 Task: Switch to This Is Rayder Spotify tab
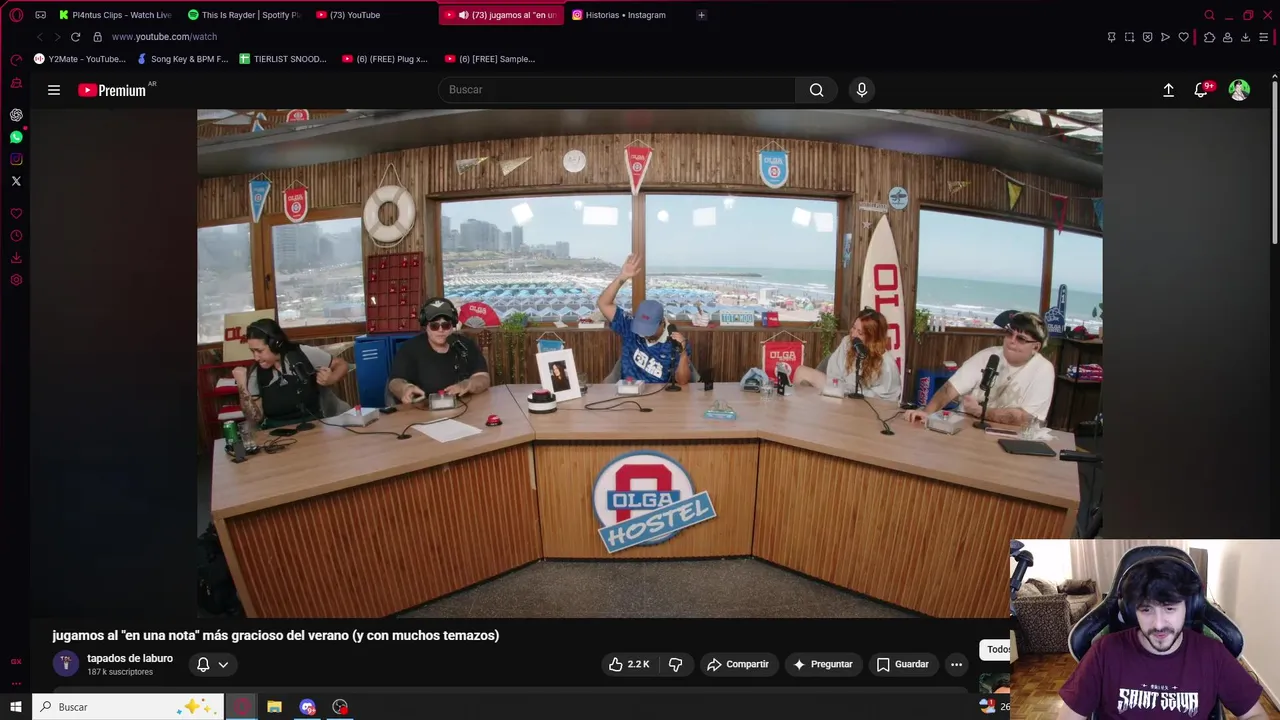point(244,15)
